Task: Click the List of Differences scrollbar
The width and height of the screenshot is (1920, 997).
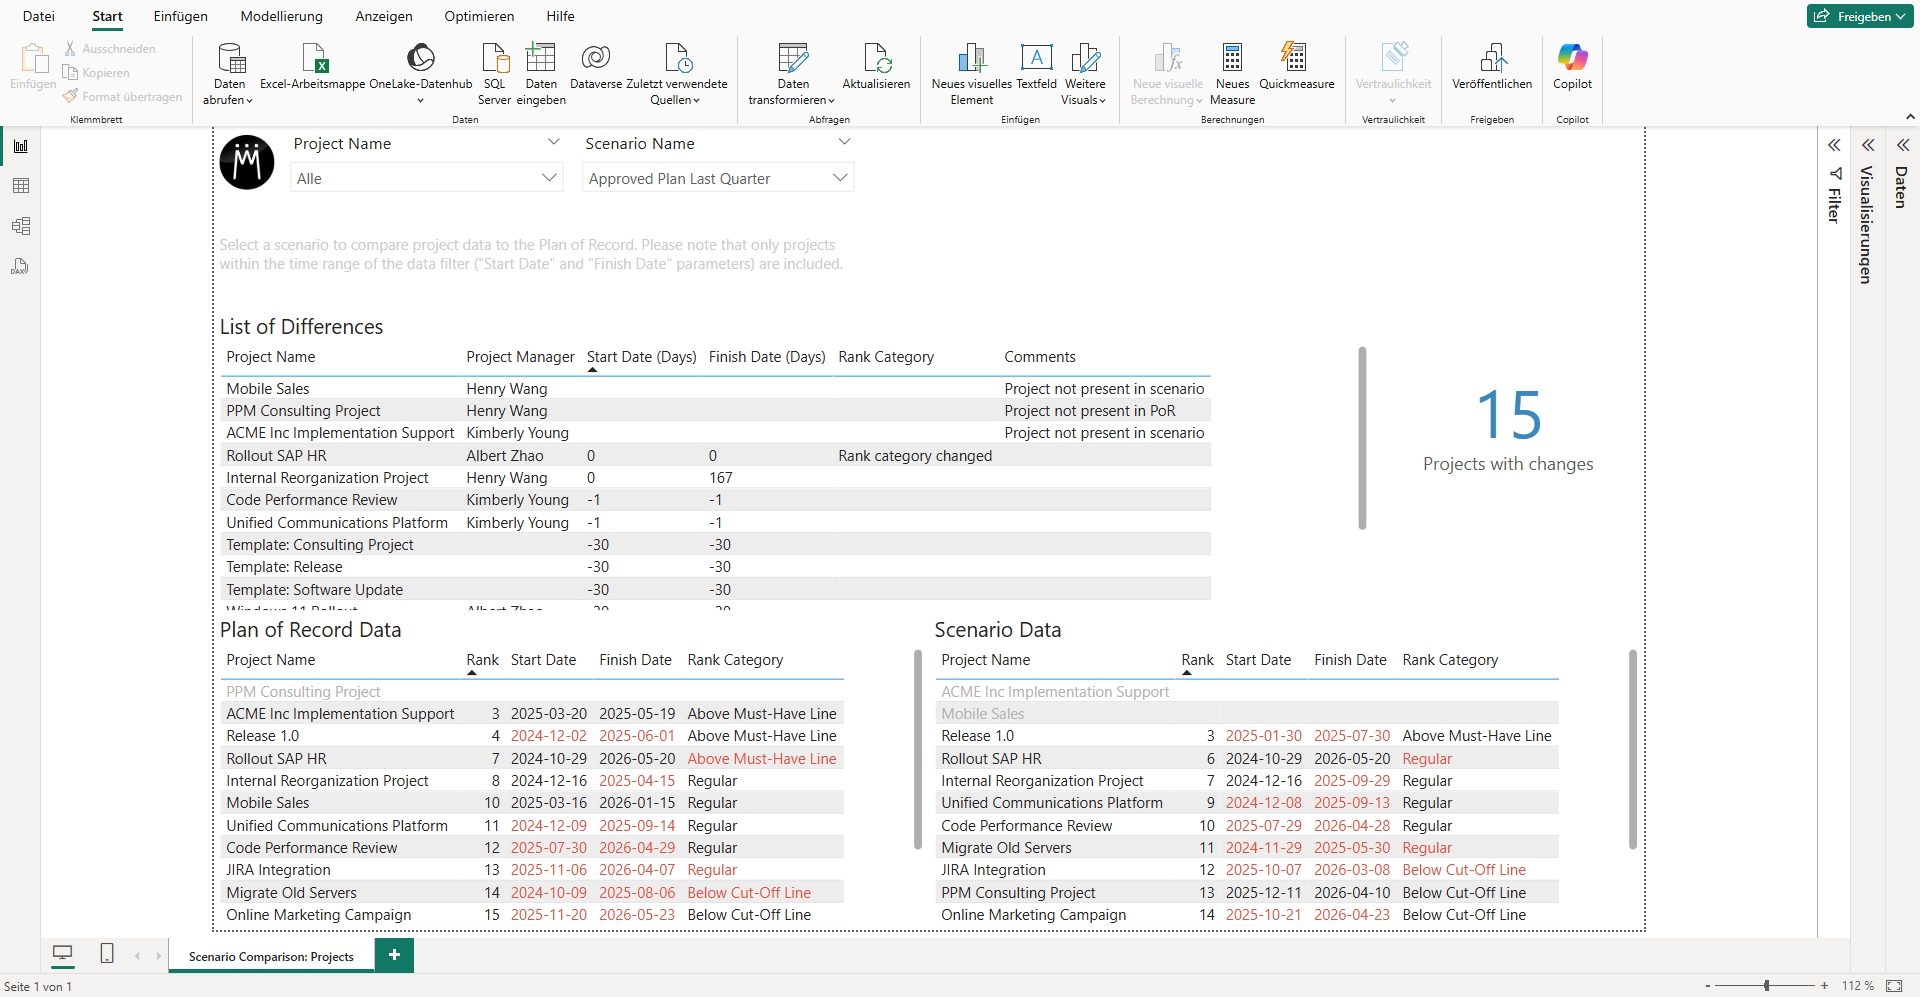Action: click(x=1362, y=438)
